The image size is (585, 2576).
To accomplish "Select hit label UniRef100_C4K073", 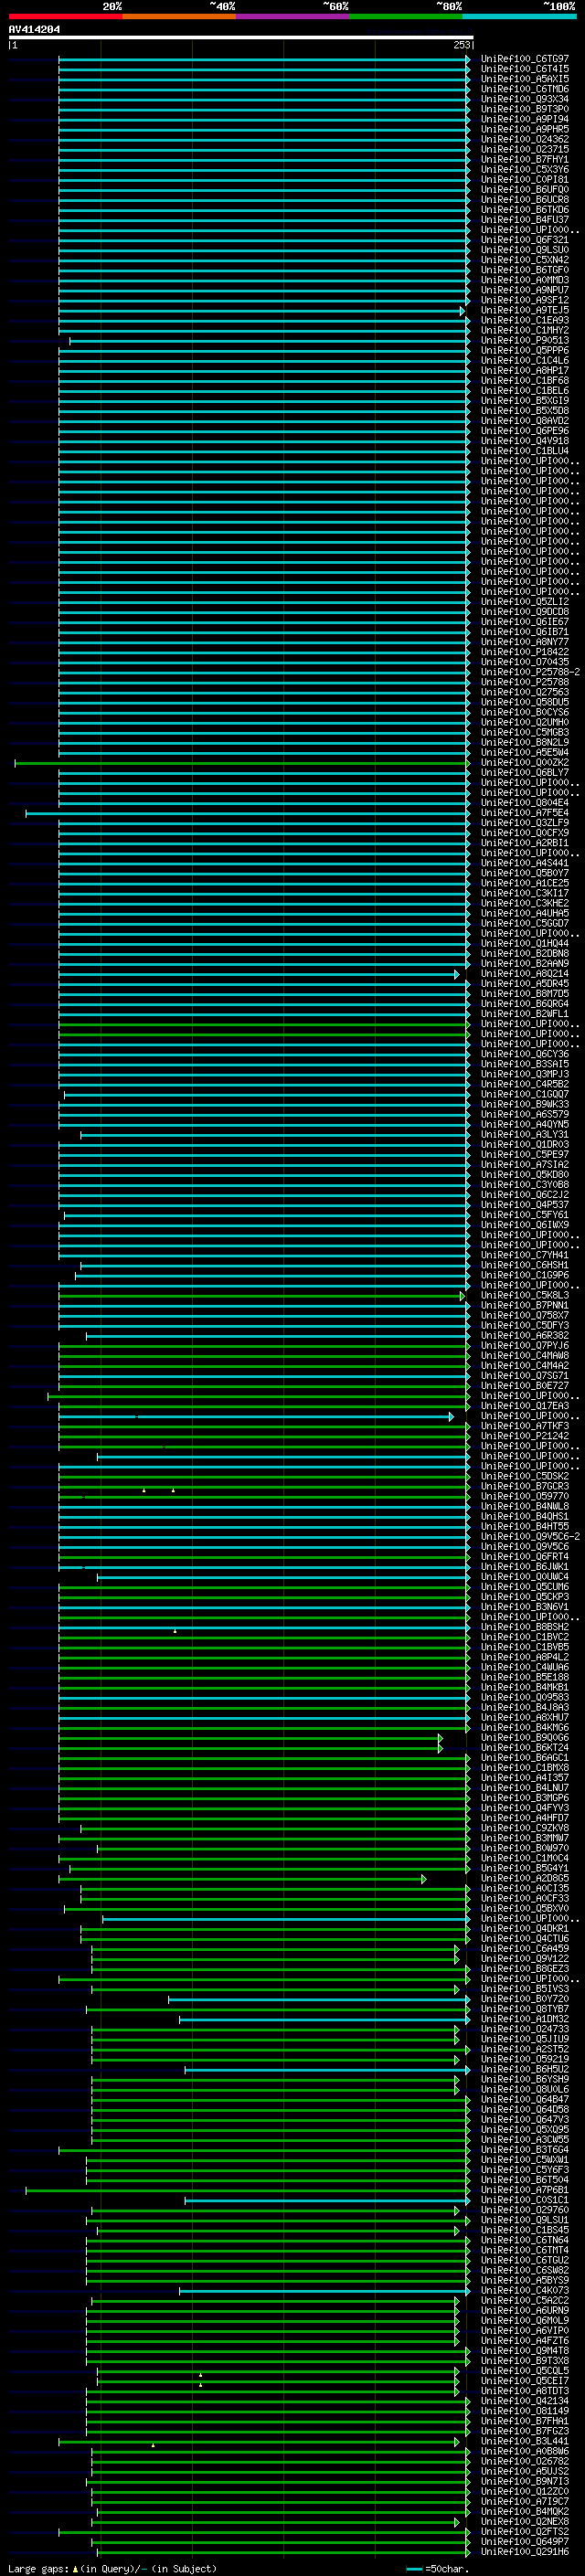I will coord(525,2291).
